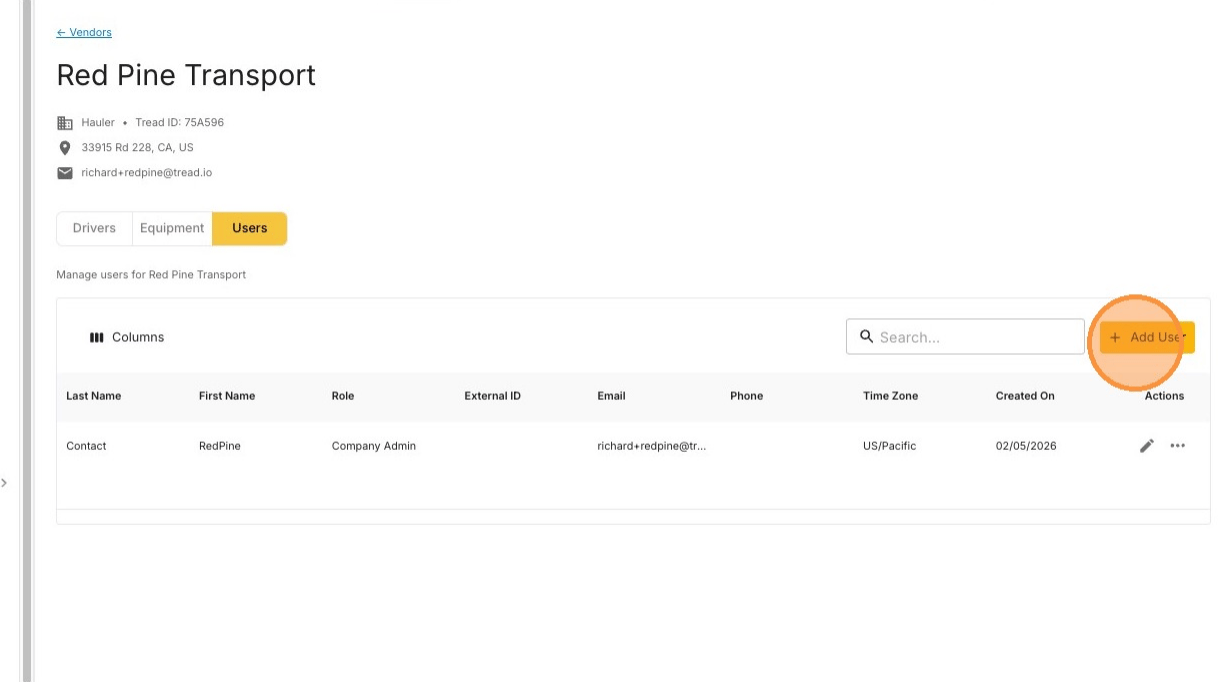Open more actions for RedPine Contact
The image size is (1222, 682).
click(x=1178, y=446)
